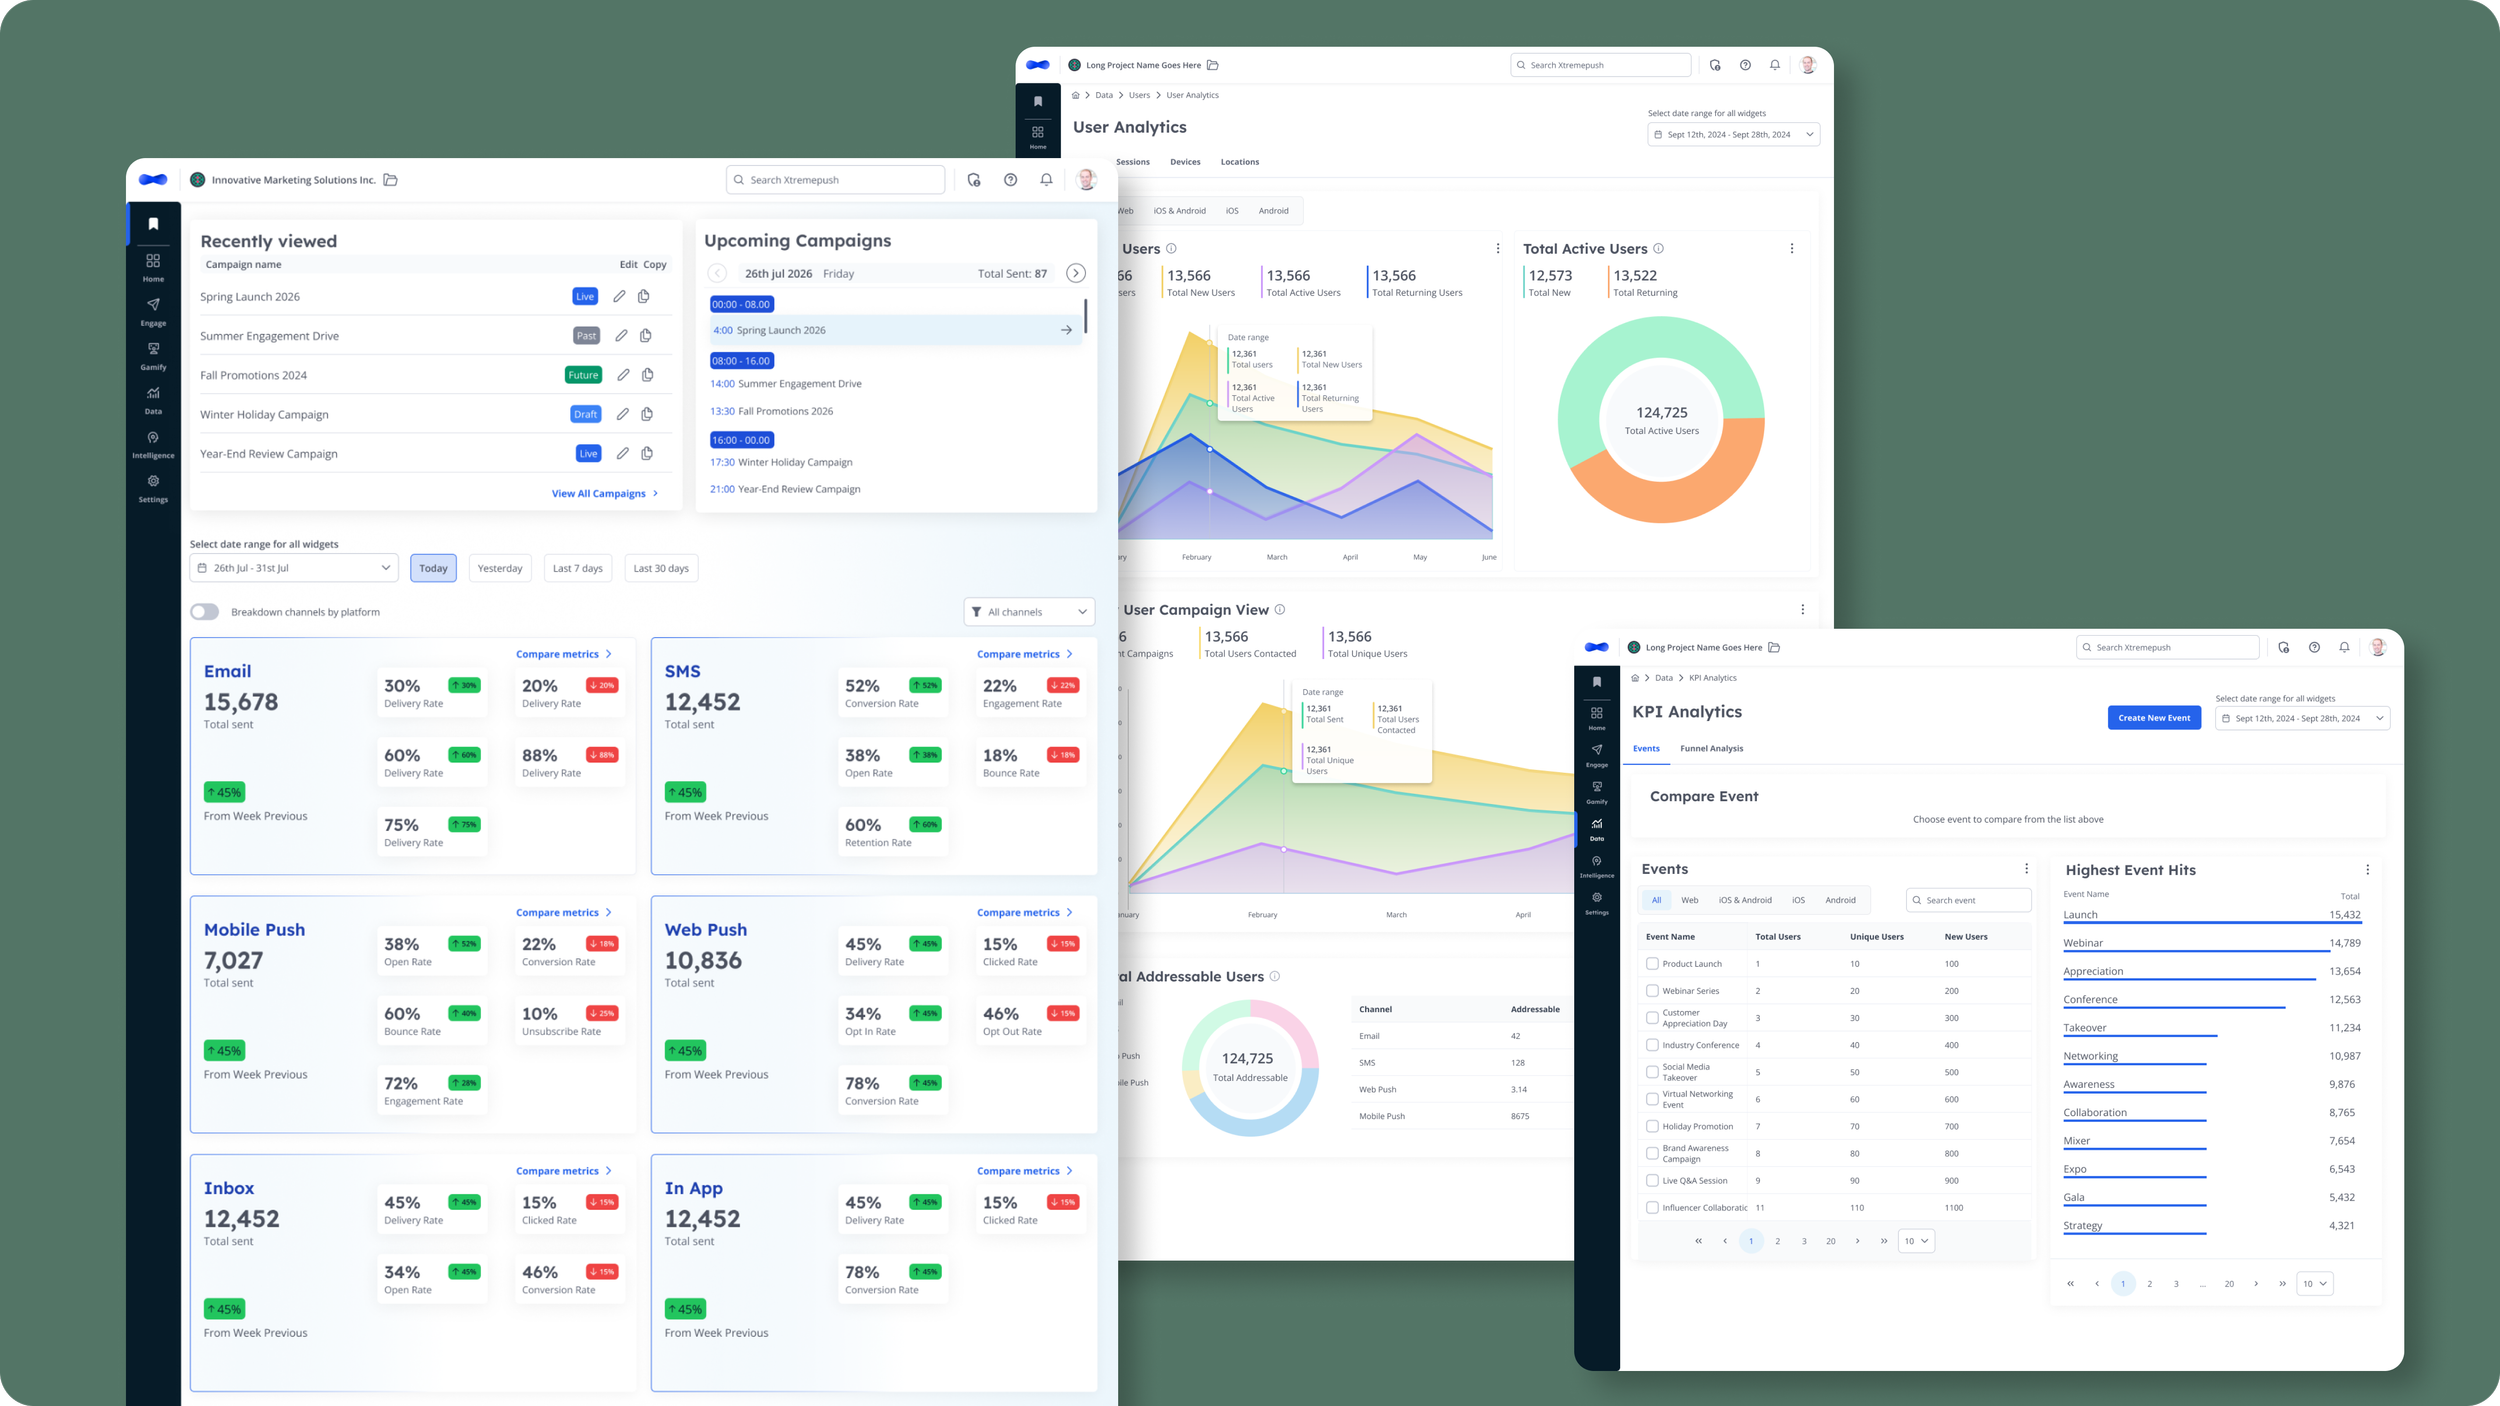
Task: Check the Product Launch event checkbox
Action: coord(1652,964)
